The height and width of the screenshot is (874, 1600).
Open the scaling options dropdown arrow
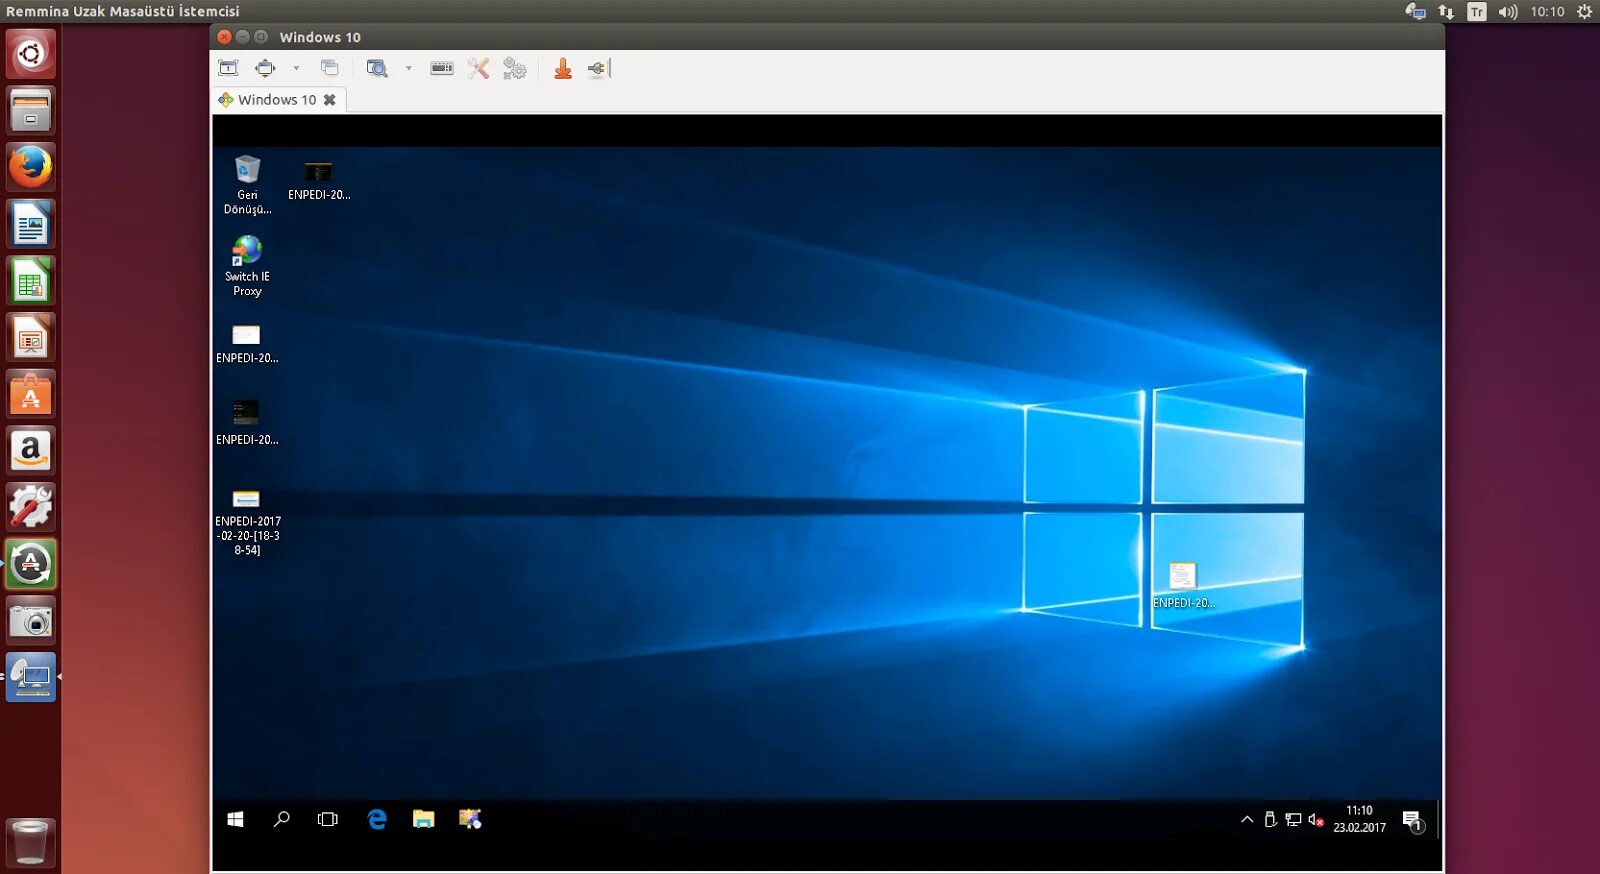pos(408,68)
